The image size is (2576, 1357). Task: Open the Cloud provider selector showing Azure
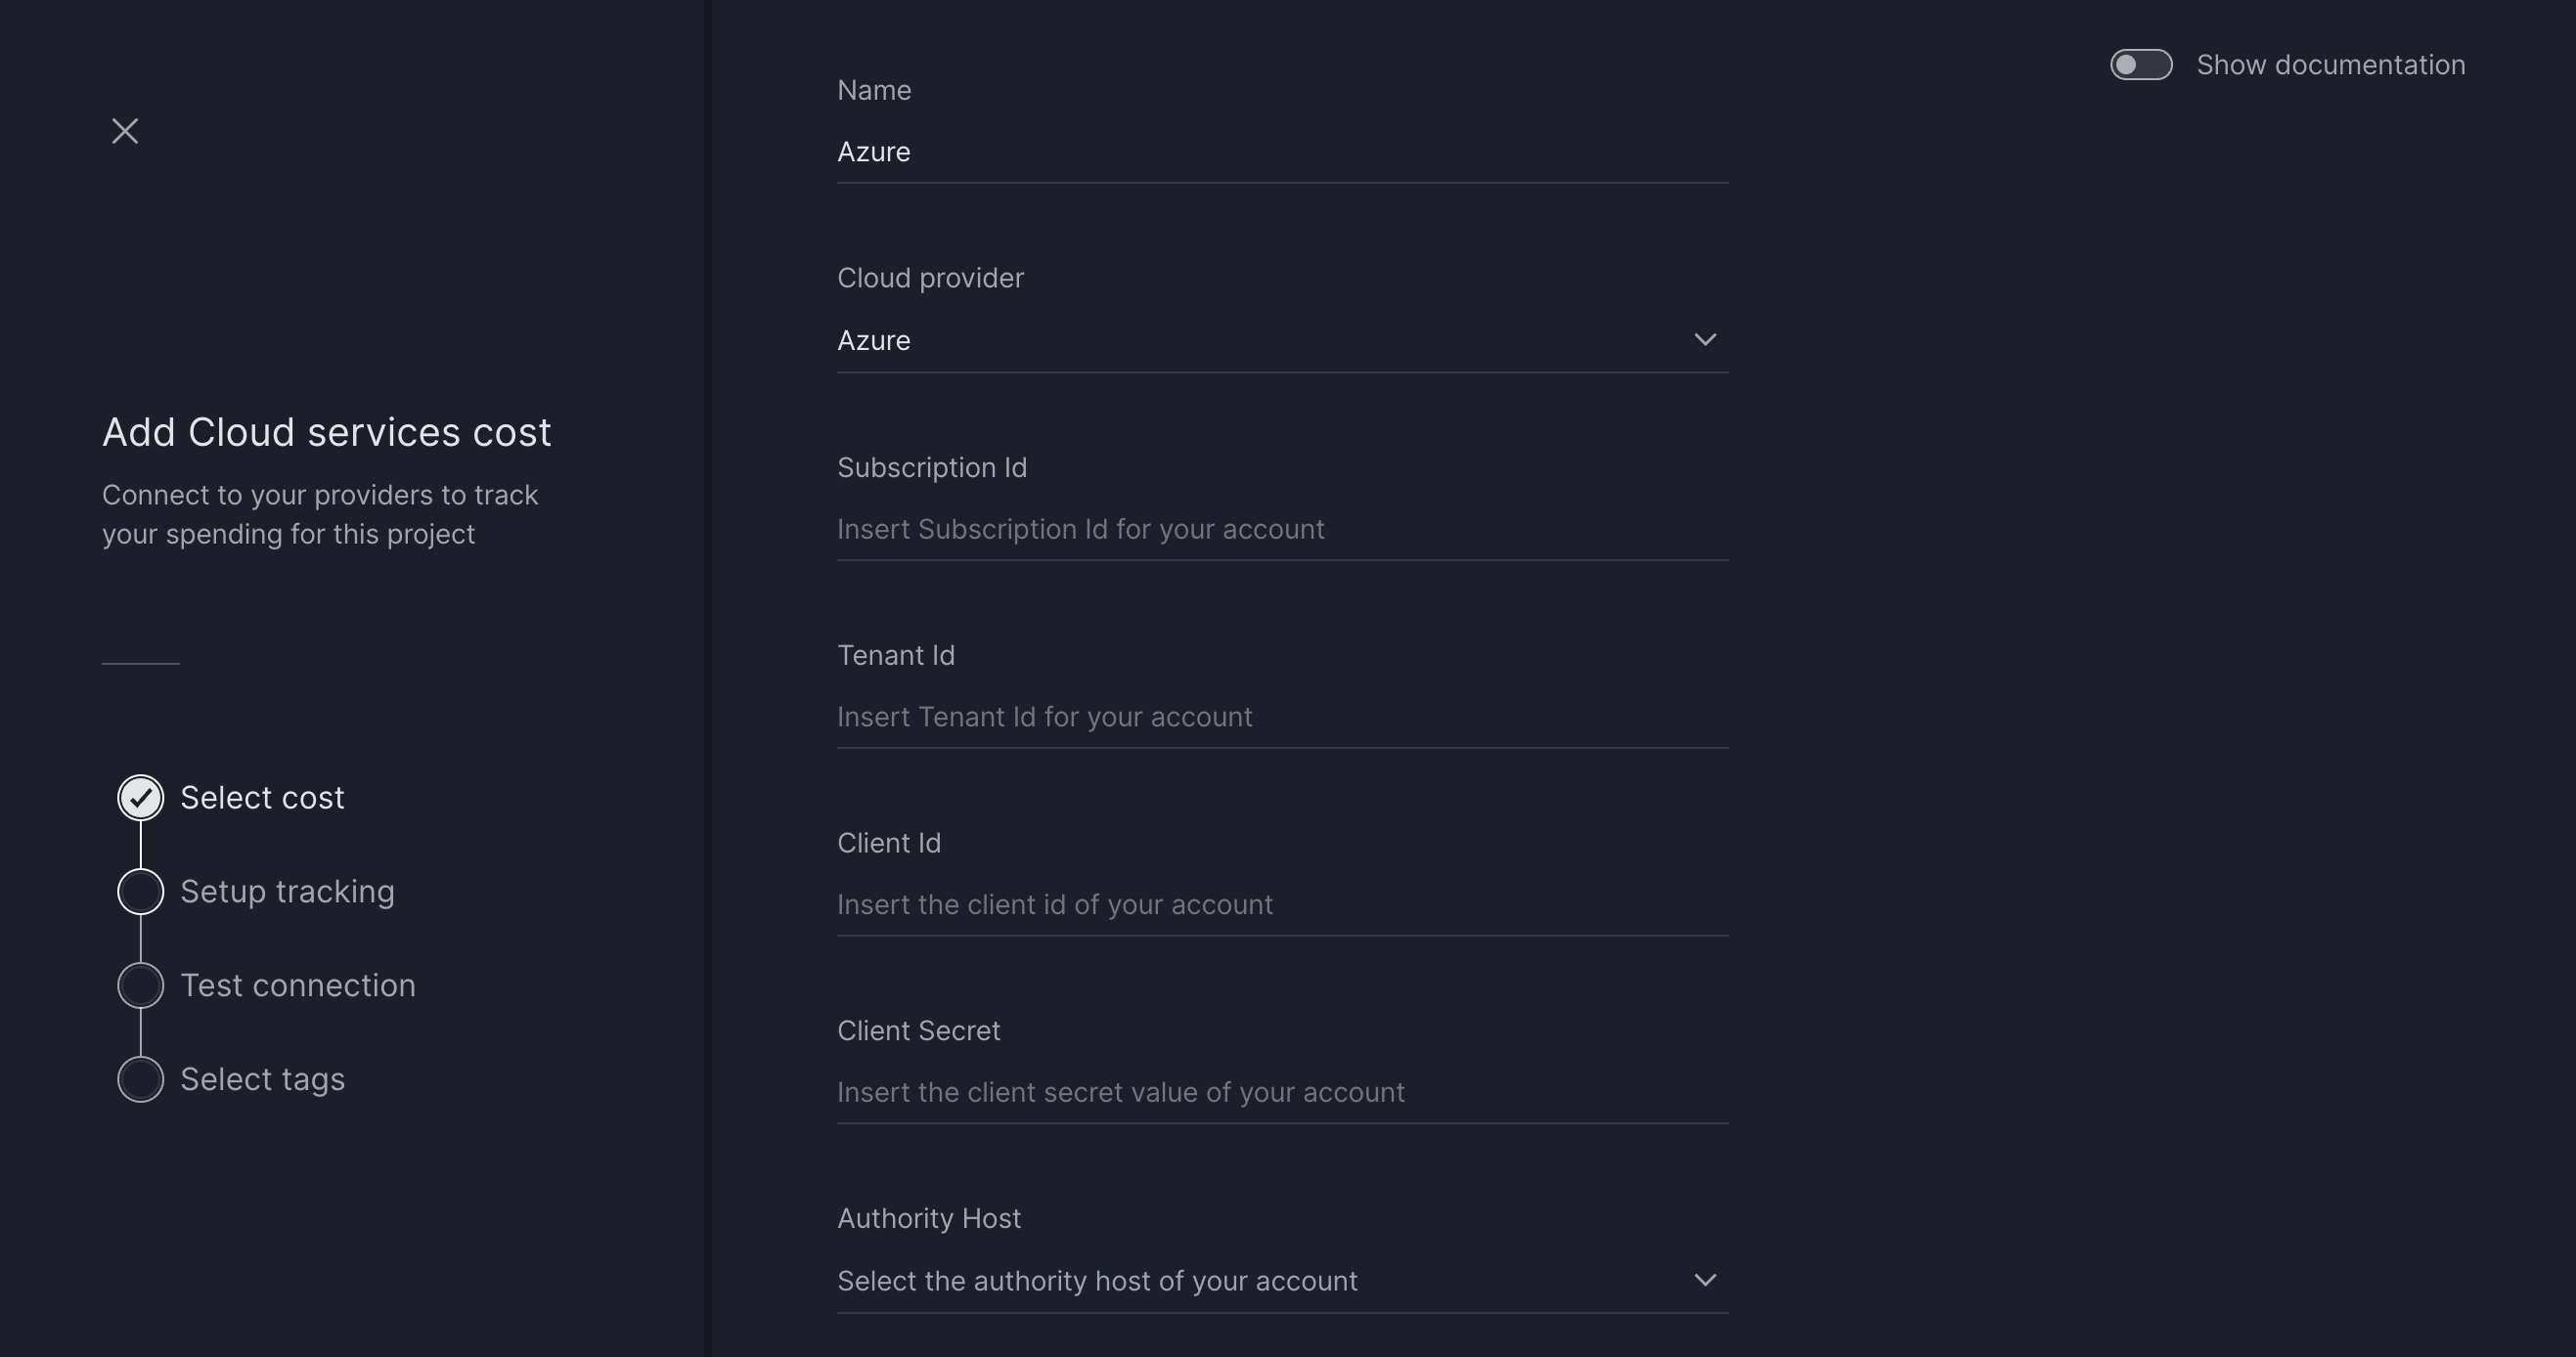click(x=1280, y=340)
